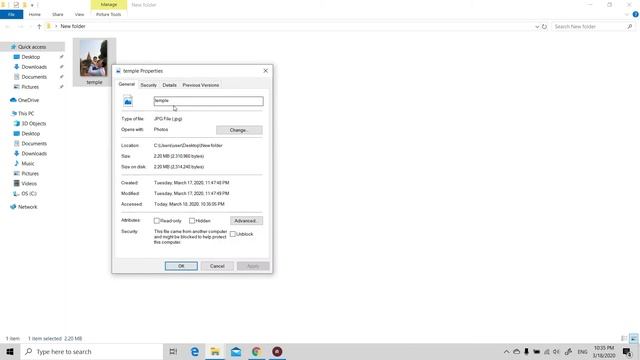Select Desktop under Quick access

pyautogui.click(x=31, y=57)
